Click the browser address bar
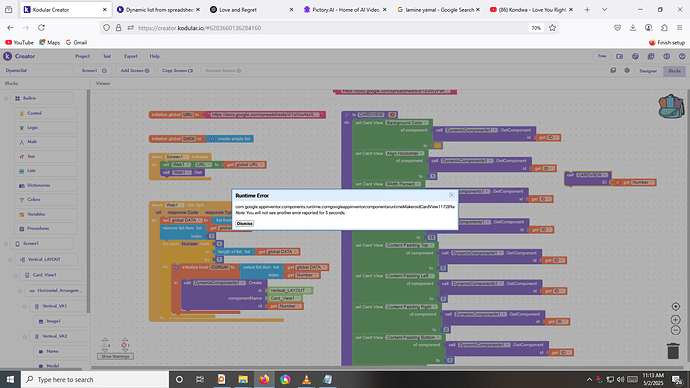690x388 pixels. click(330, 28)
